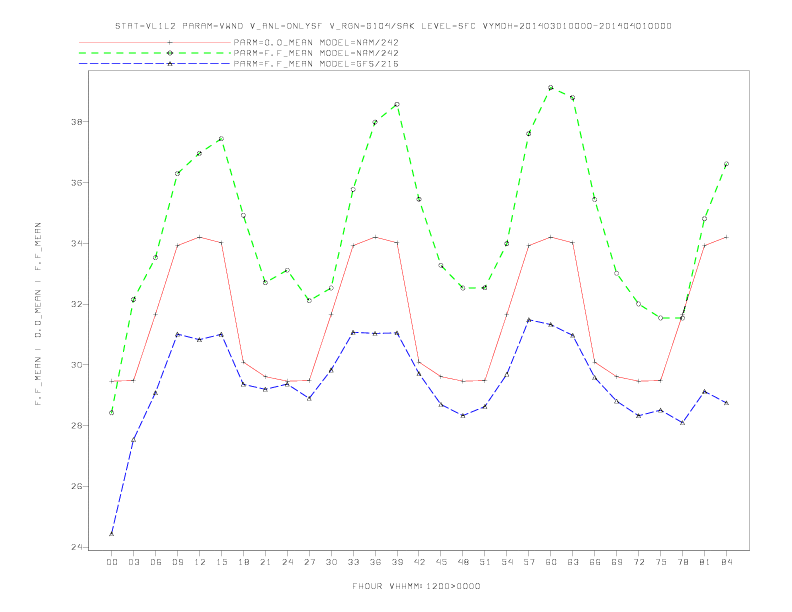Viewport: 792px width, 612px height.
Task: Click the x-axis forecast hour label 72
Action: pyautogui.click(x=638, y=562)
